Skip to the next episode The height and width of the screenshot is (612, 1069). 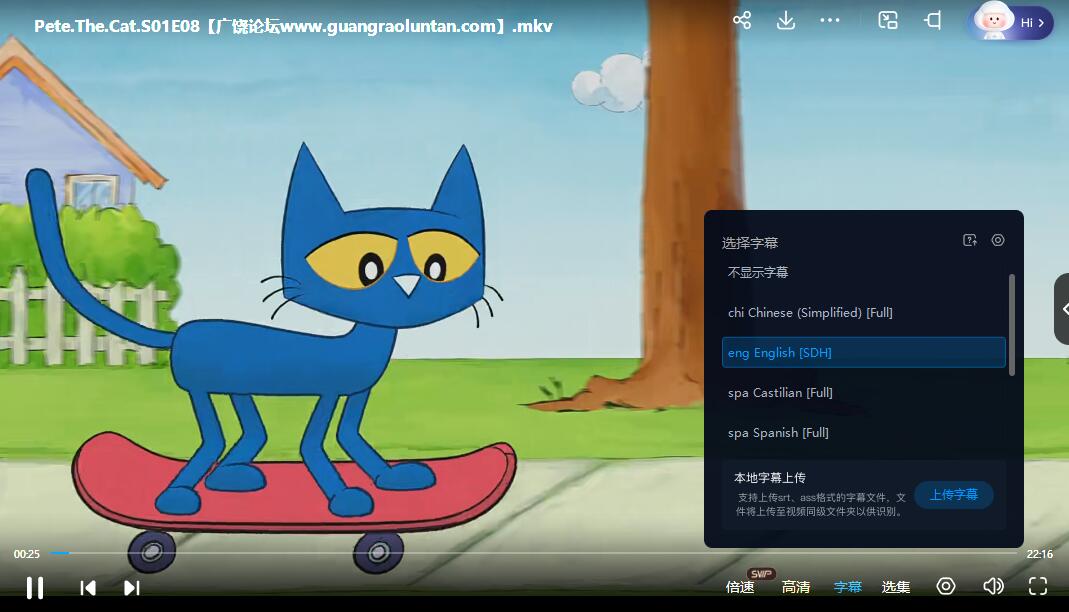point(132,587)
